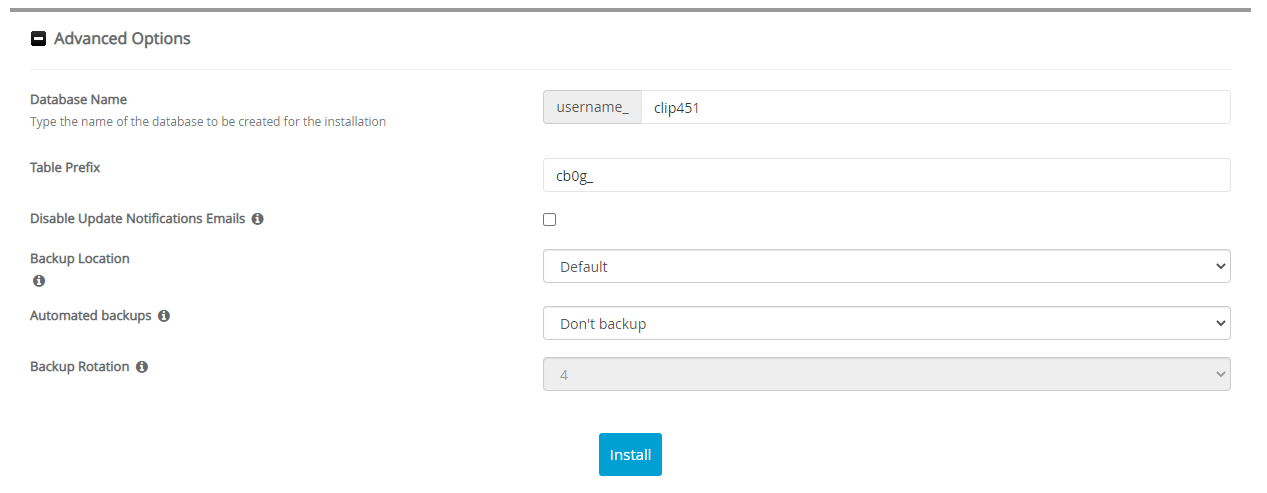Click the Backup Location label text
1267x493 pixels.
click(80, 258)
